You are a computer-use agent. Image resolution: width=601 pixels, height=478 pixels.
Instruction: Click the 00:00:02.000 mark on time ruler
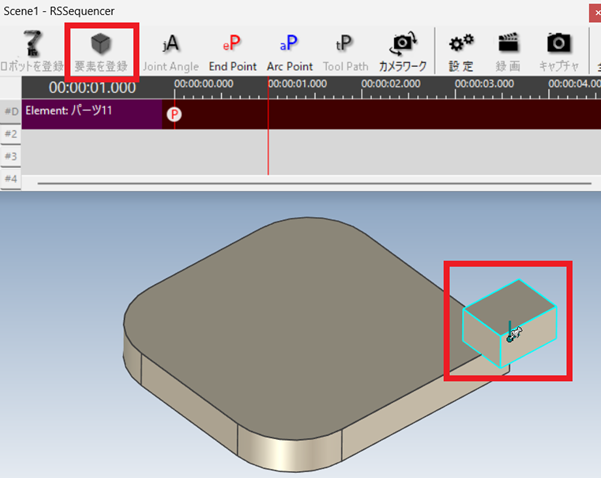point(392,84)
